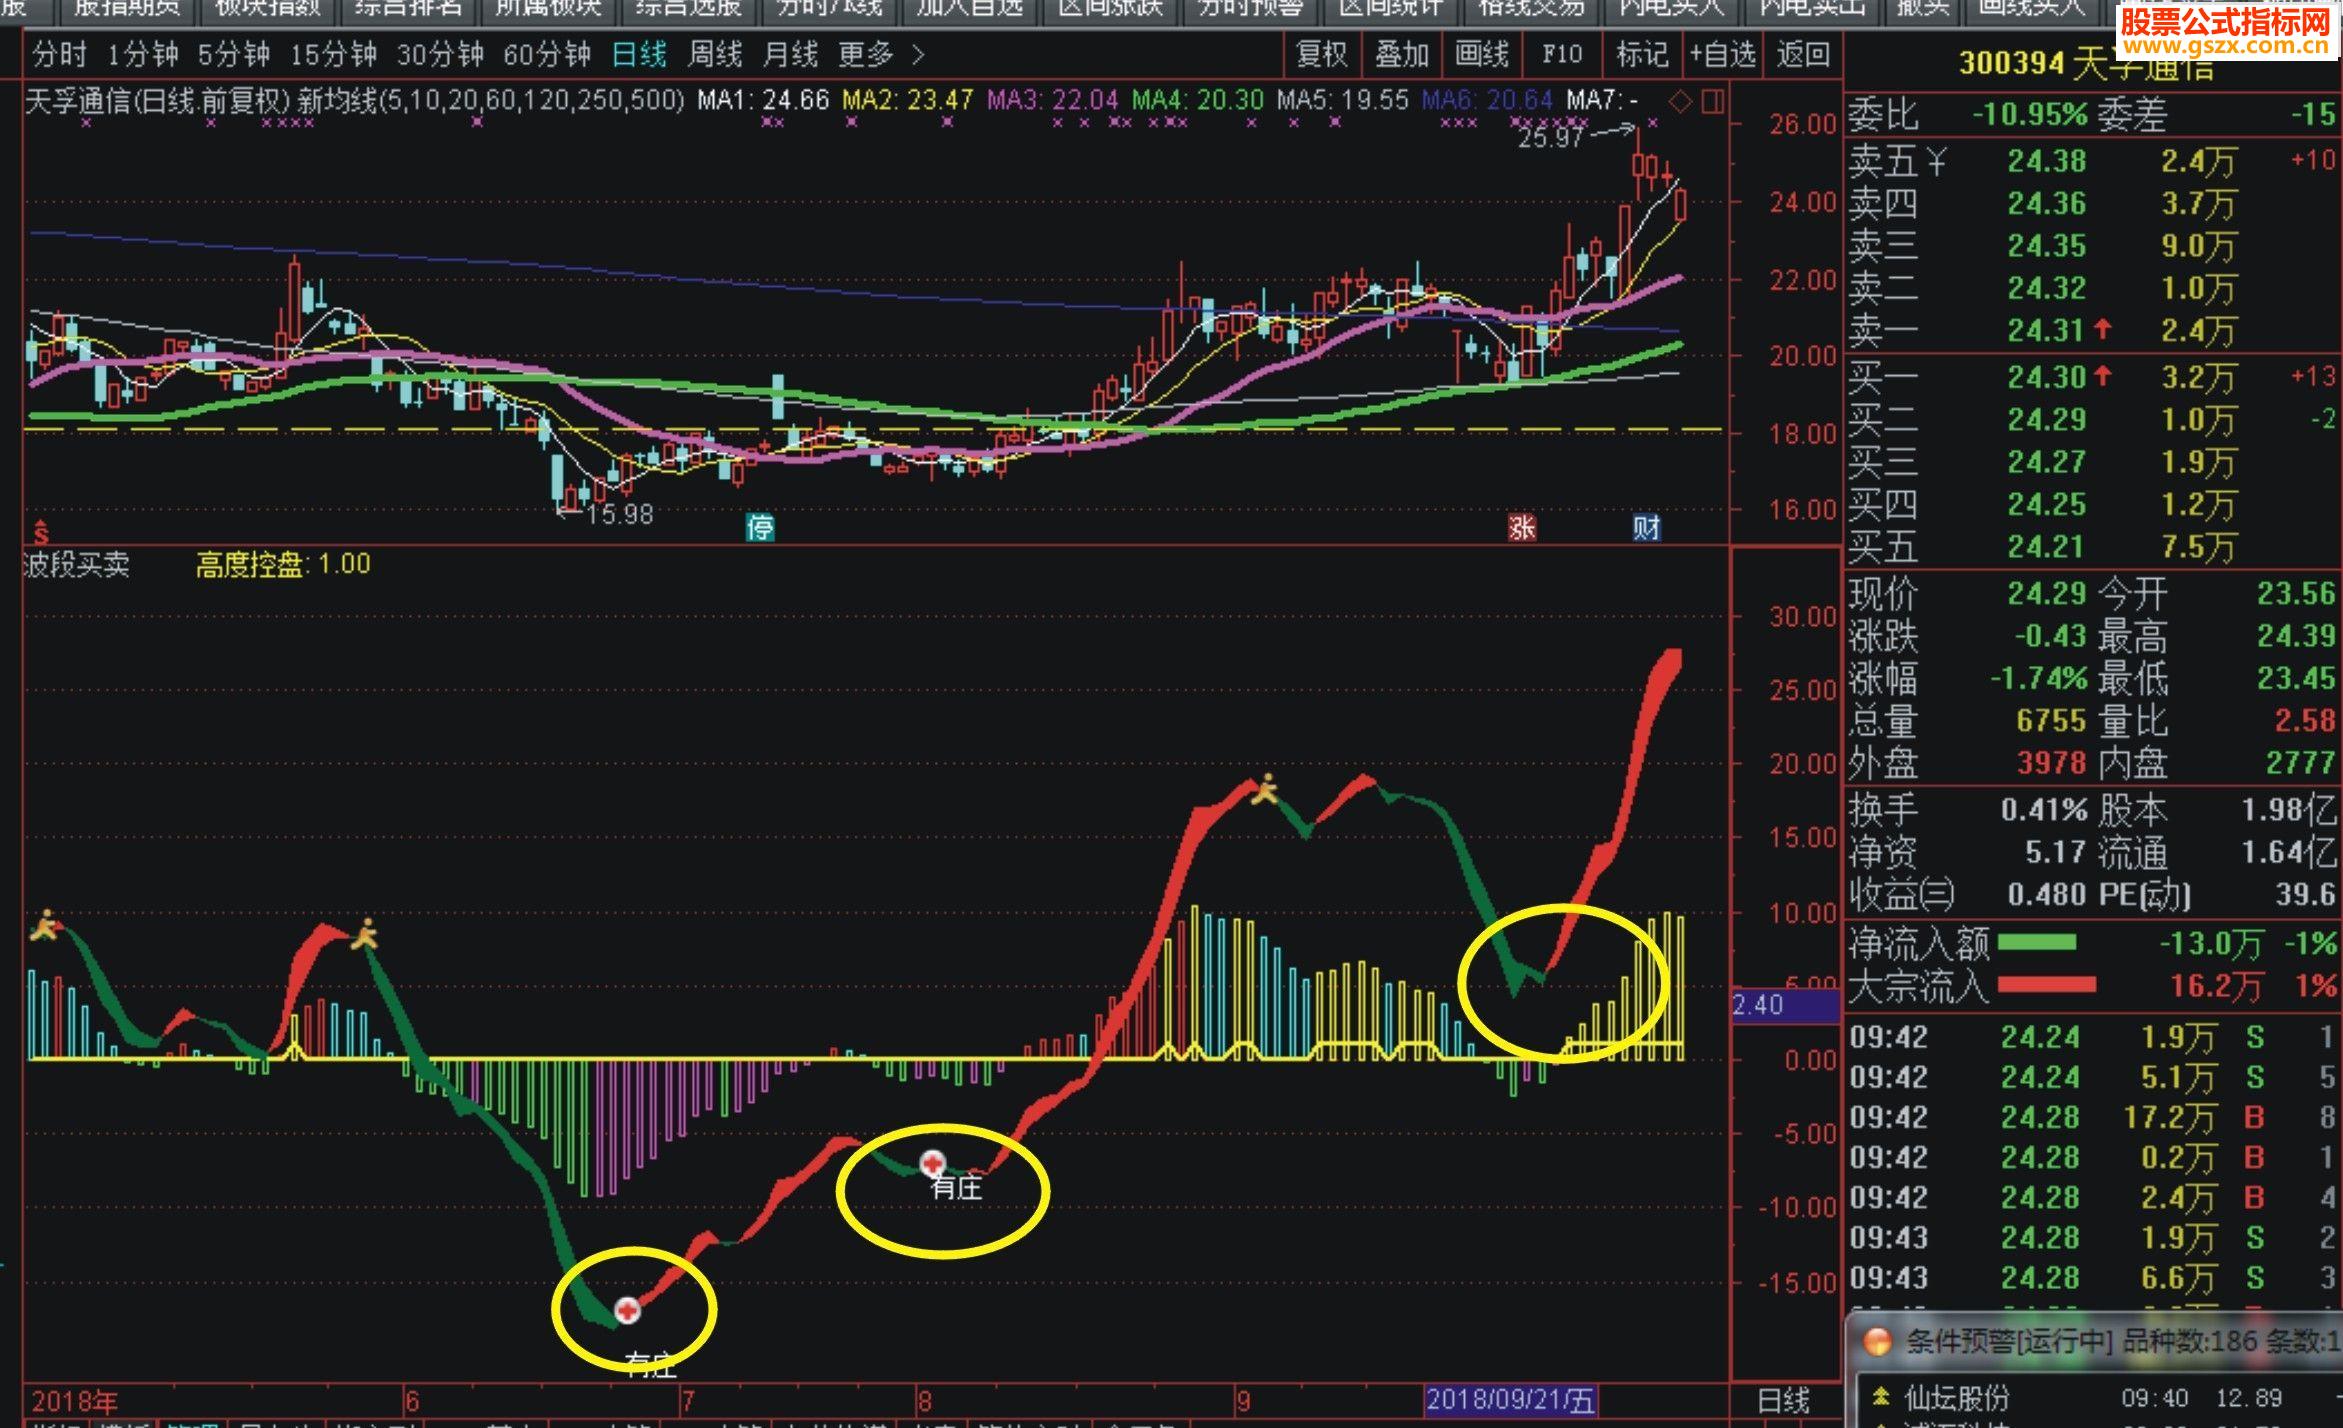Click the 标记 mark button
The image size is (2343, 1428).
pos(1642,54)
